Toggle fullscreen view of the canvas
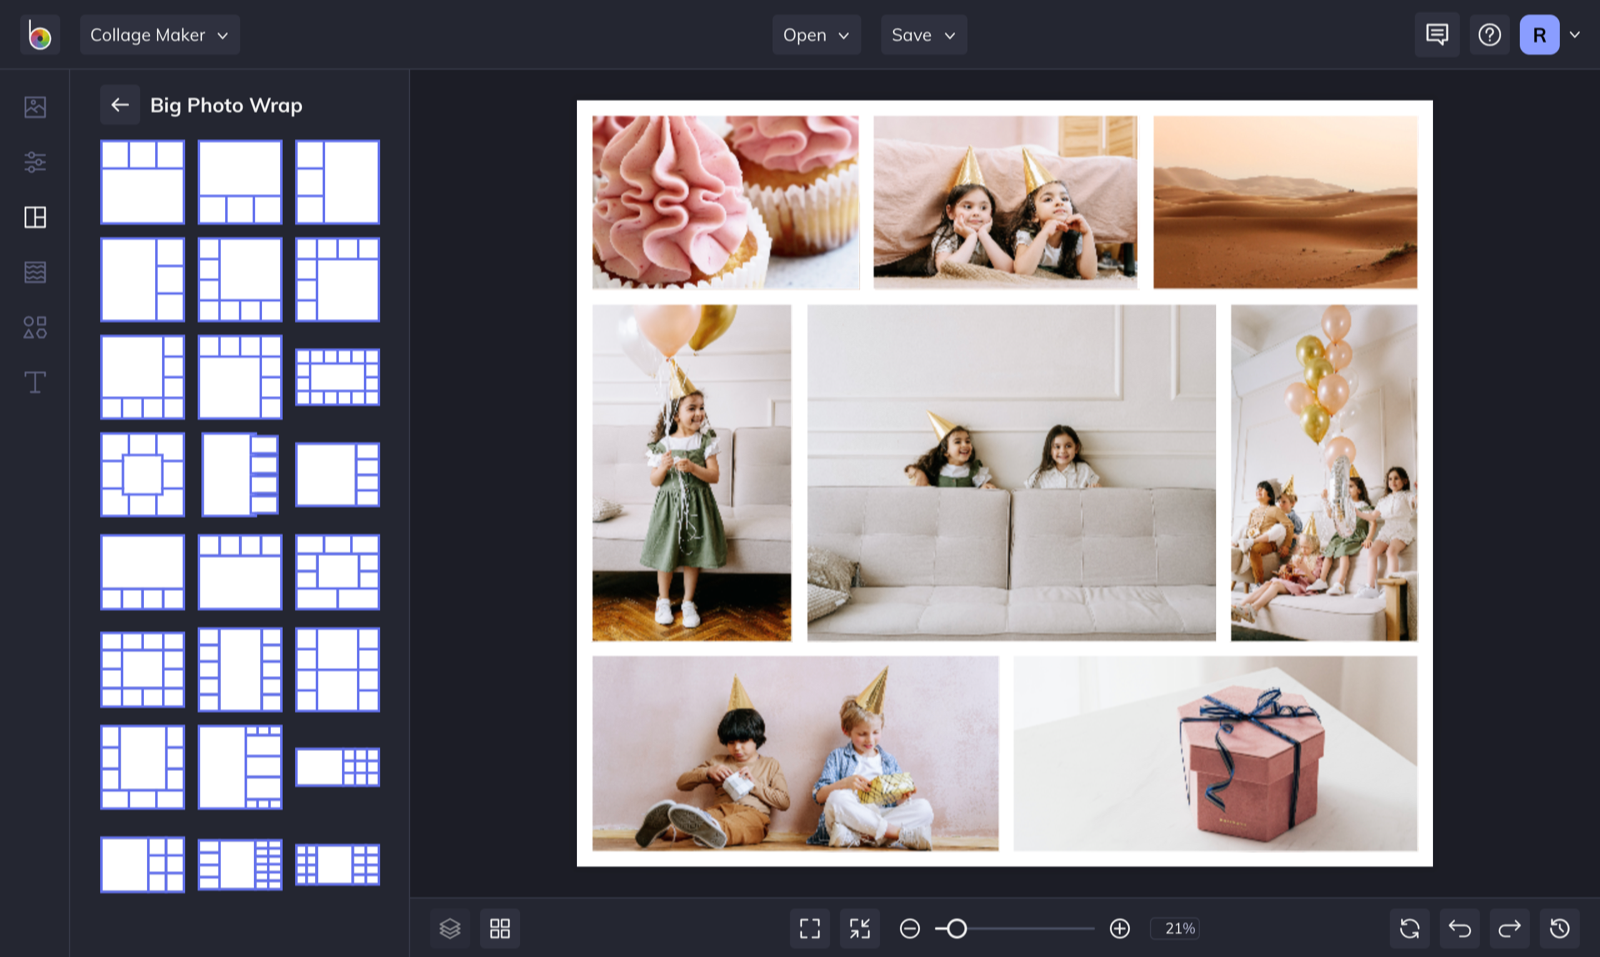 pos(810,928)
